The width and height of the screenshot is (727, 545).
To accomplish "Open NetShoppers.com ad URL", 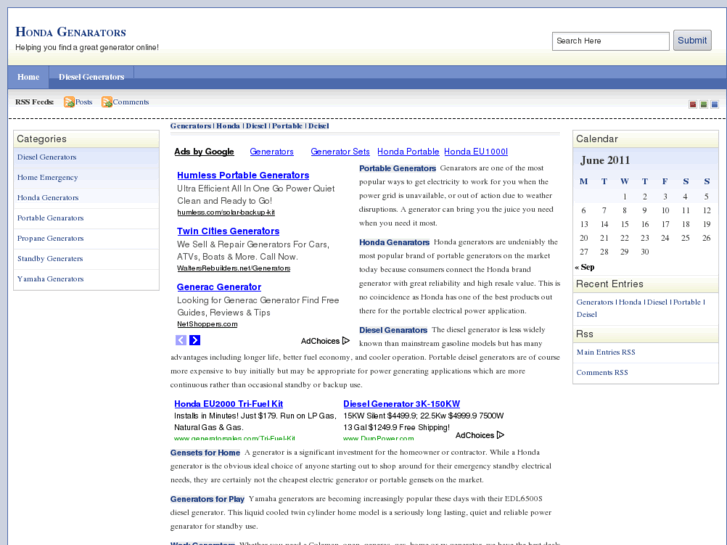I will click(207, 324).
